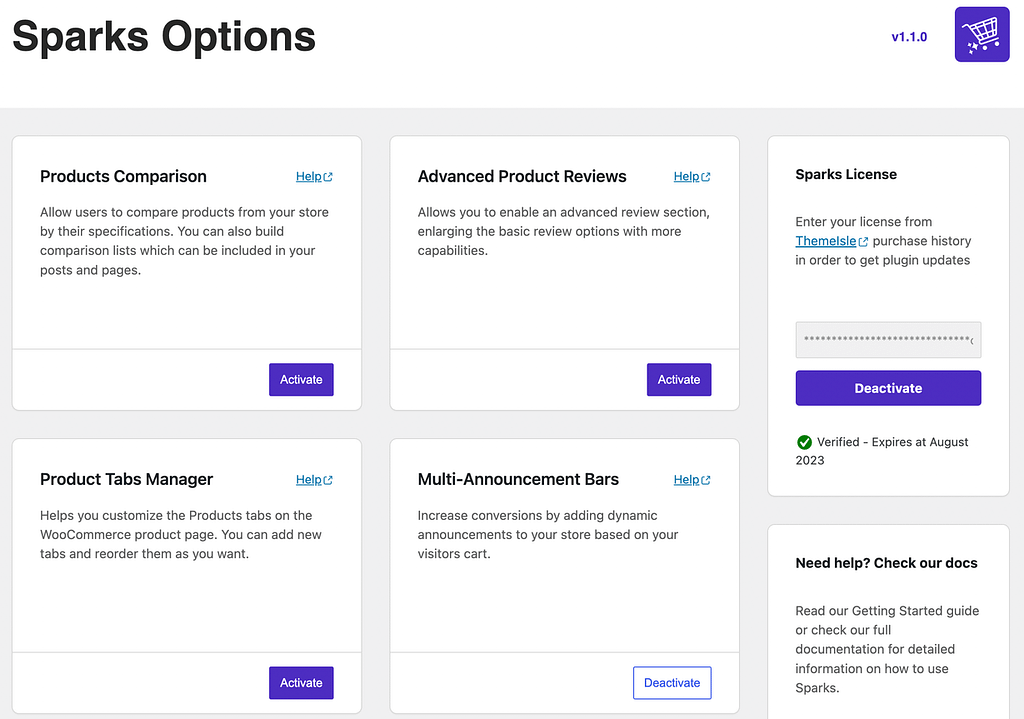Click the Products Comparison card title

pos(123,176)
